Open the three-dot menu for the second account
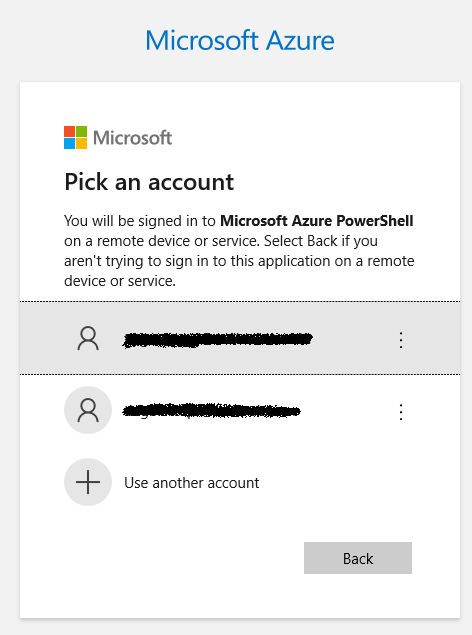The image size is (472, 635). coord(401,412)
